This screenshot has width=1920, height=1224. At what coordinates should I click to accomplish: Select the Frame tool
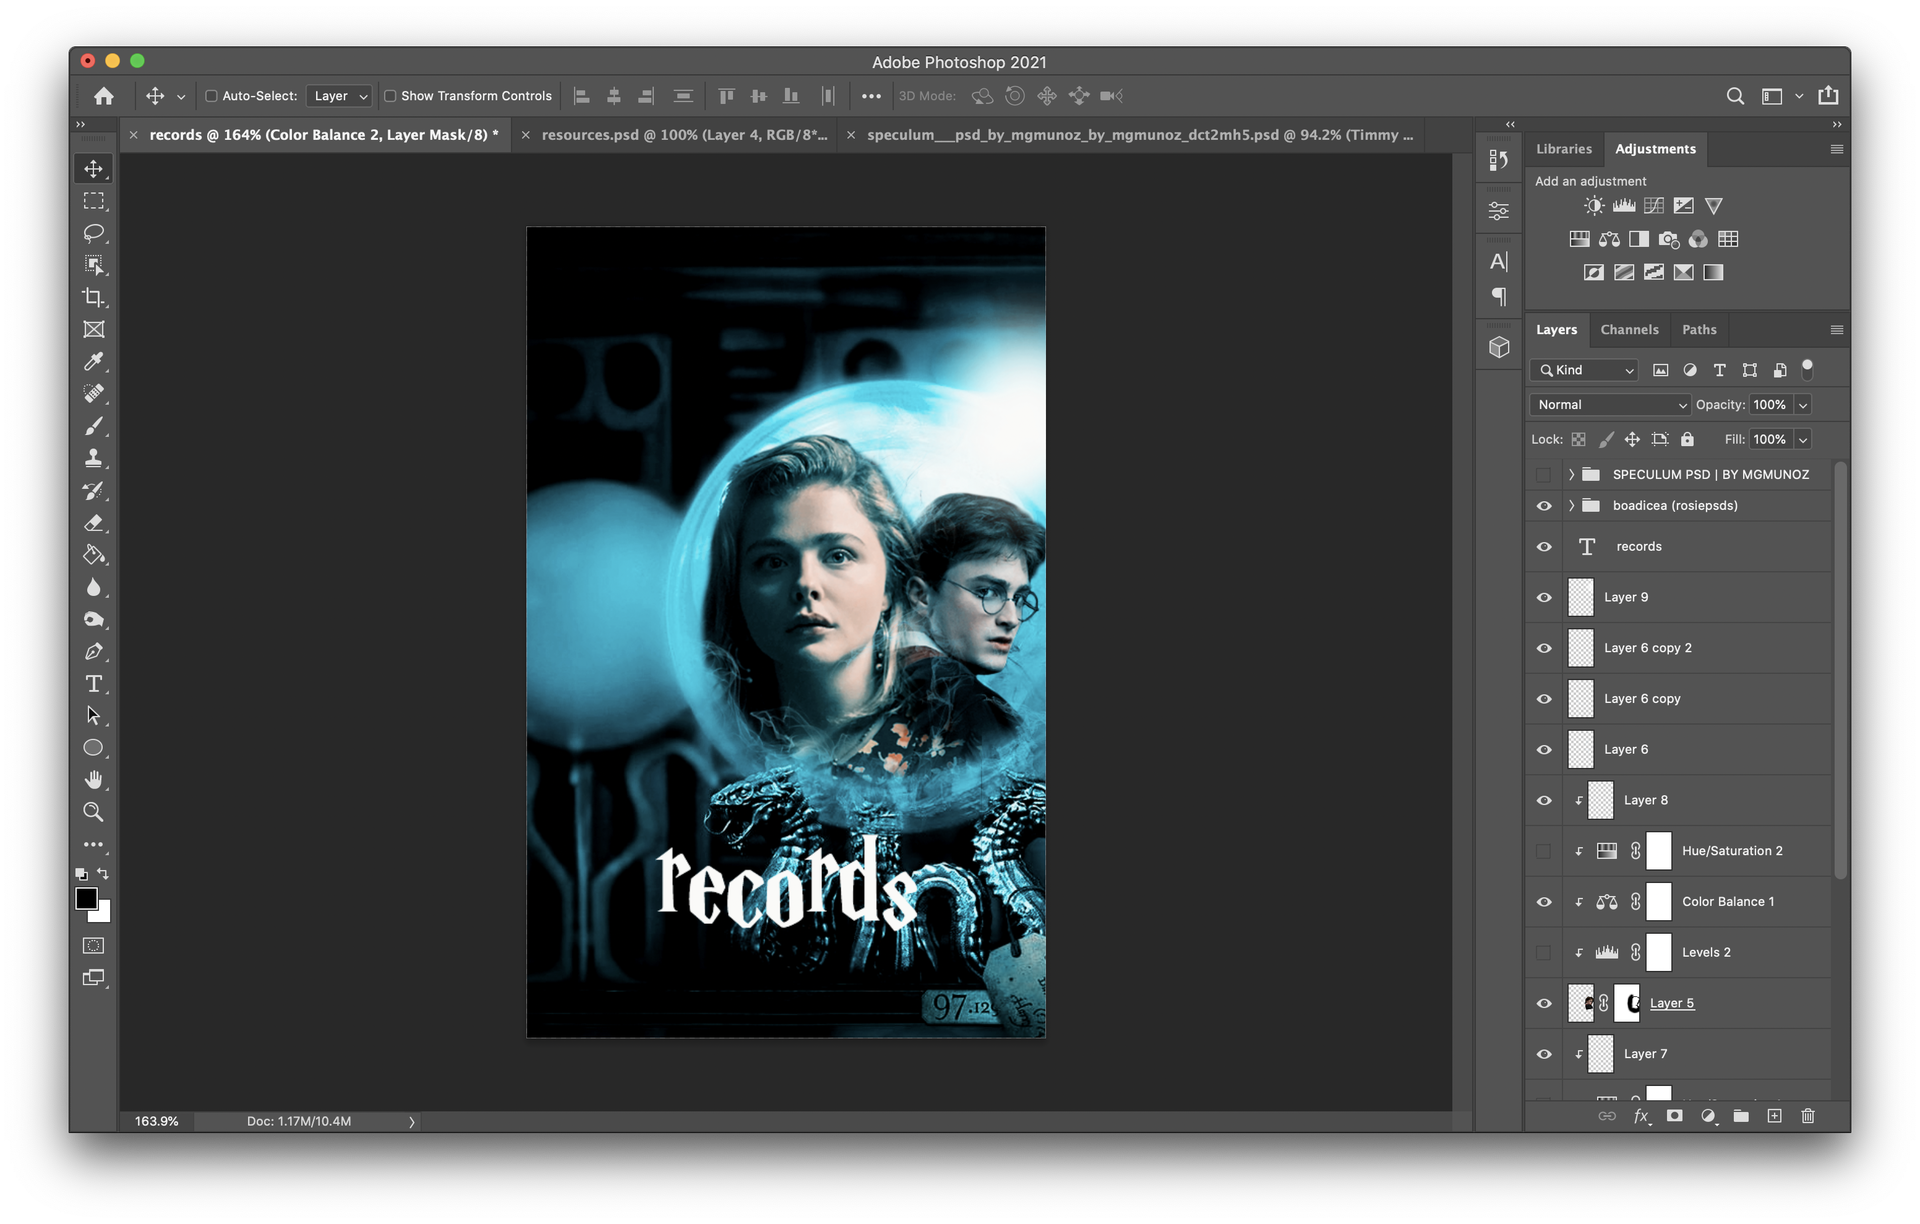coord(94,329)
